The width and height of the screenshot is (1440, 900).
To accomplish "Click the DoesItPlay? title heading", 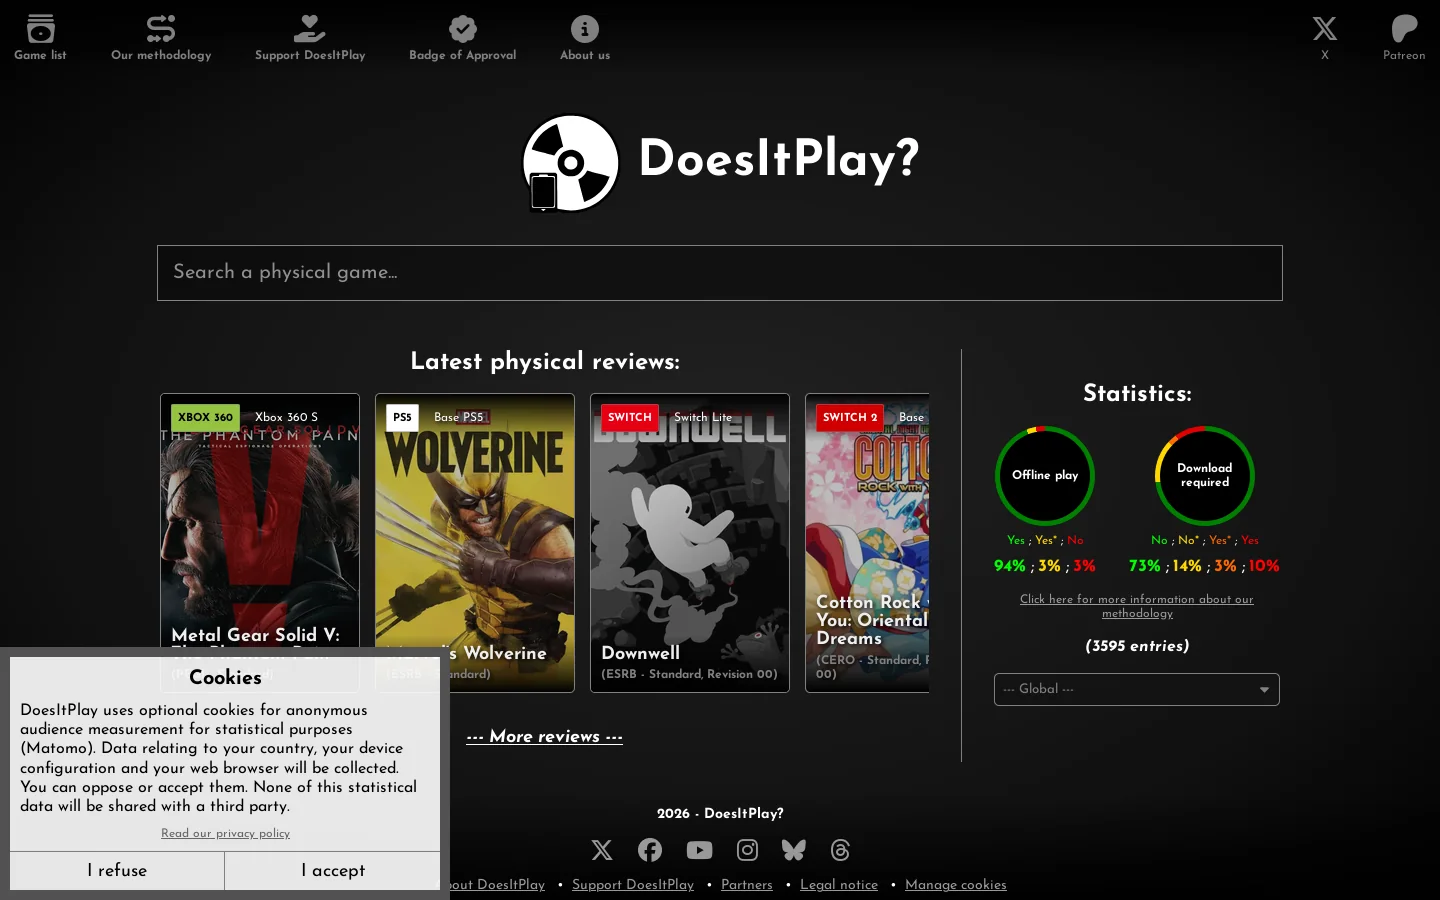I will (778, 160).
